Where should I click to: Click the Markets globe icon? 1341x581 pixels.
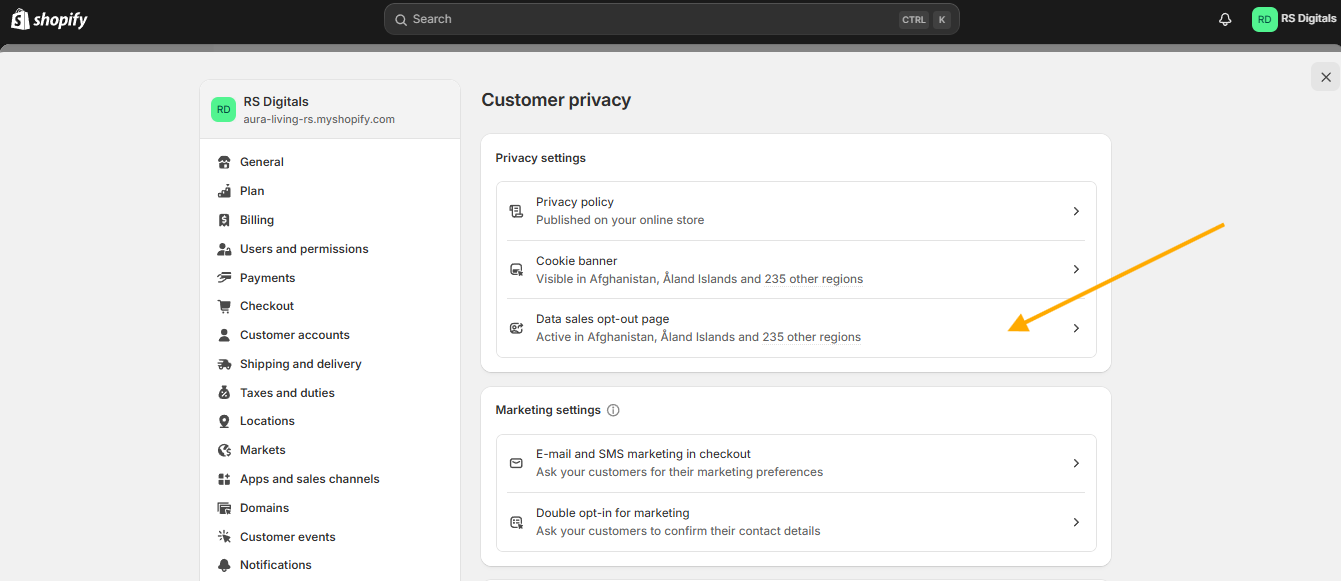pos(224,450)
